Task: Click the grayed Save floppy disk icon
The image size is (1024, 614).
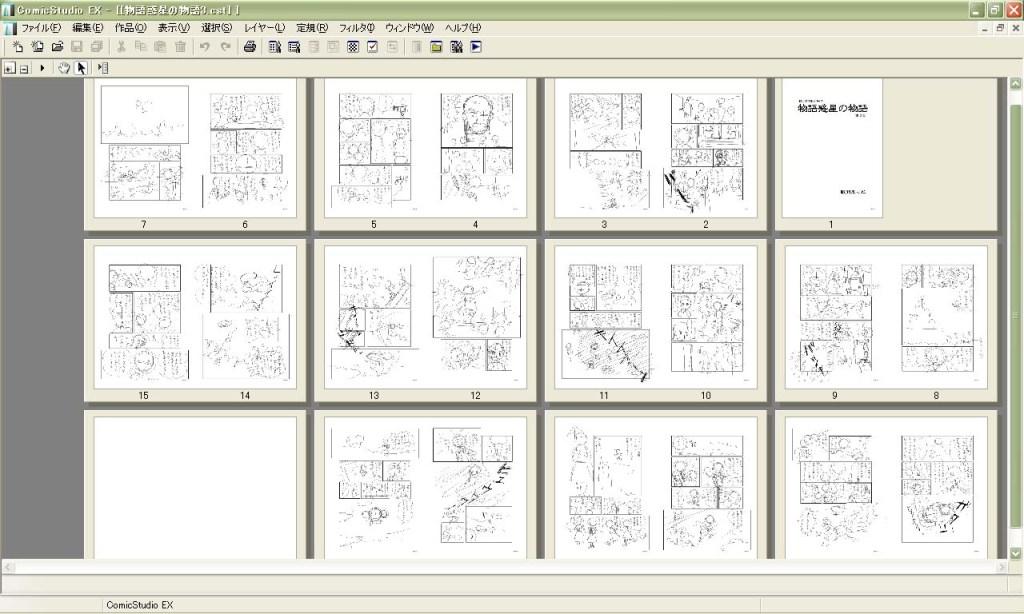Action: (77, 46)
